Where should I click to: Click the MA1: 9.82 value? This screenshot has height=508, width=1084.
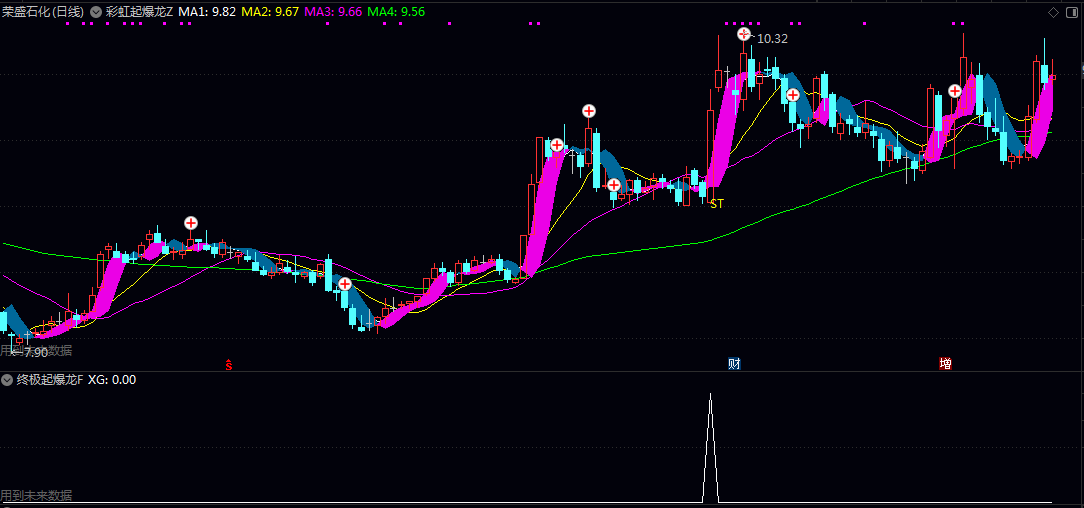pos(207,12)
